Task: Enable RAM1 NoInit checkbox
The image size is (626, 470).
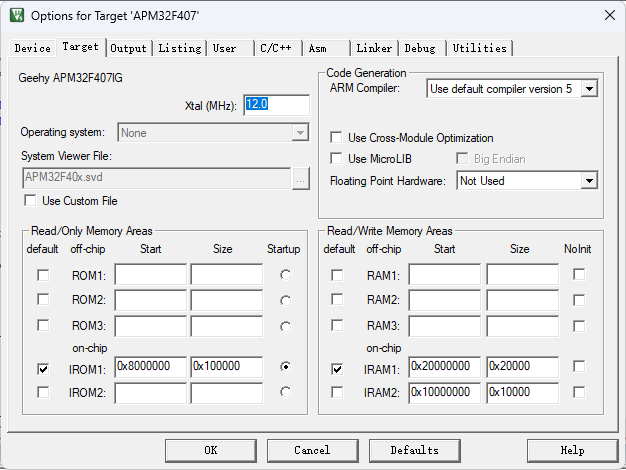Action: tap(579, 274)
